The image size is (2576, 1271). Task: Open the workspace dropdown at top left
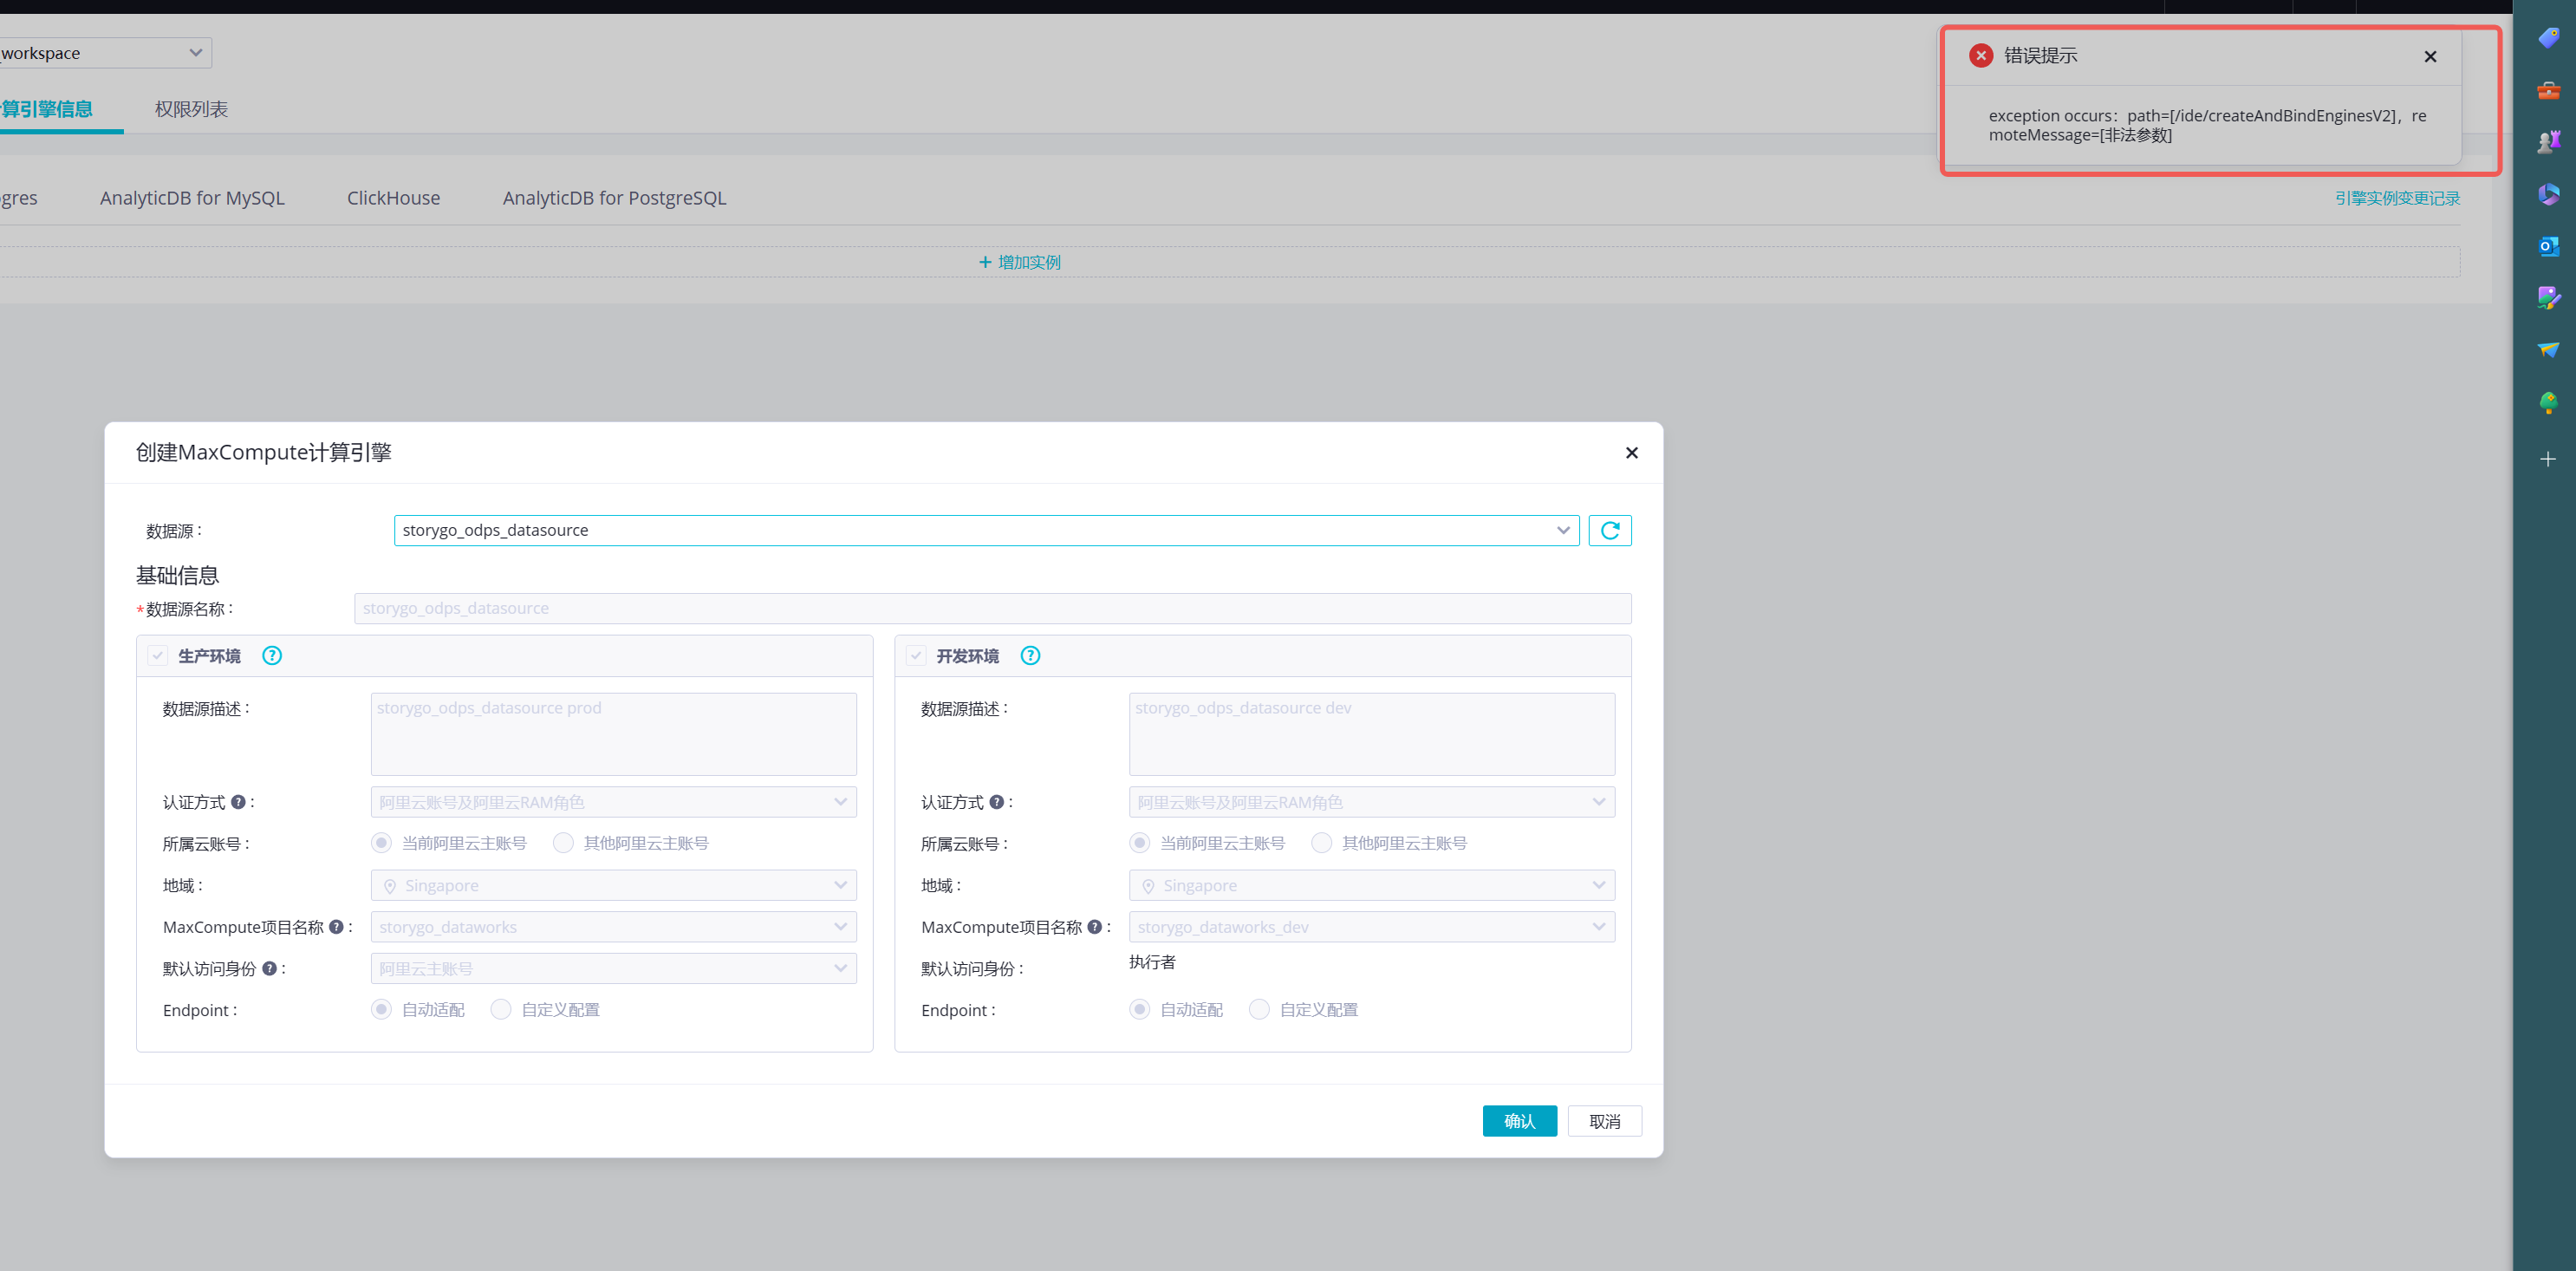point(105,53)
